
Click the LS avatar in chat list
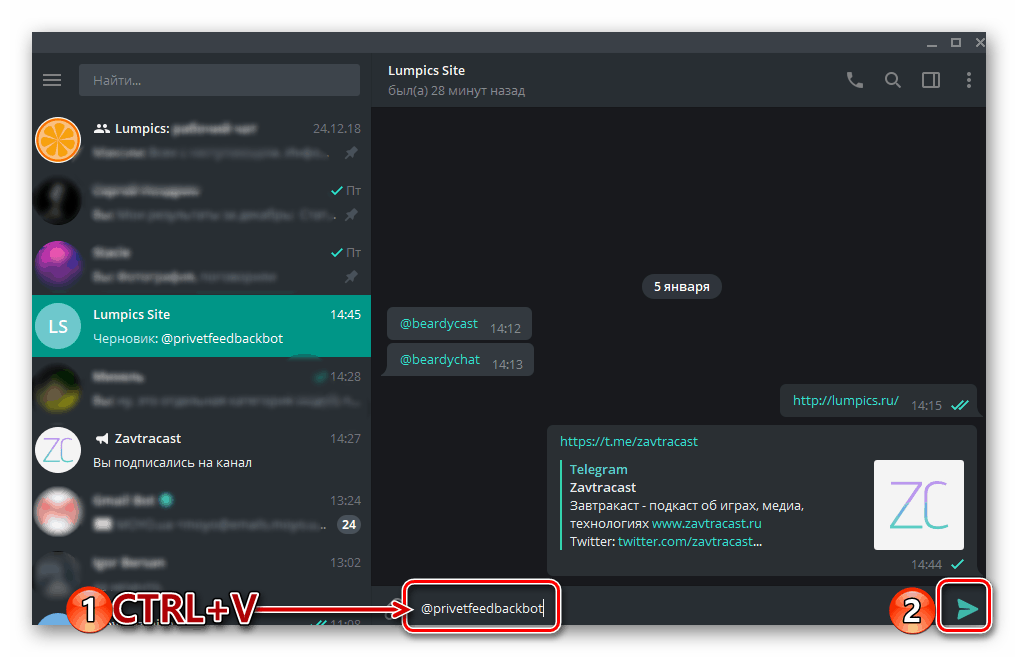pyautogui.click(x=58, y=326)
